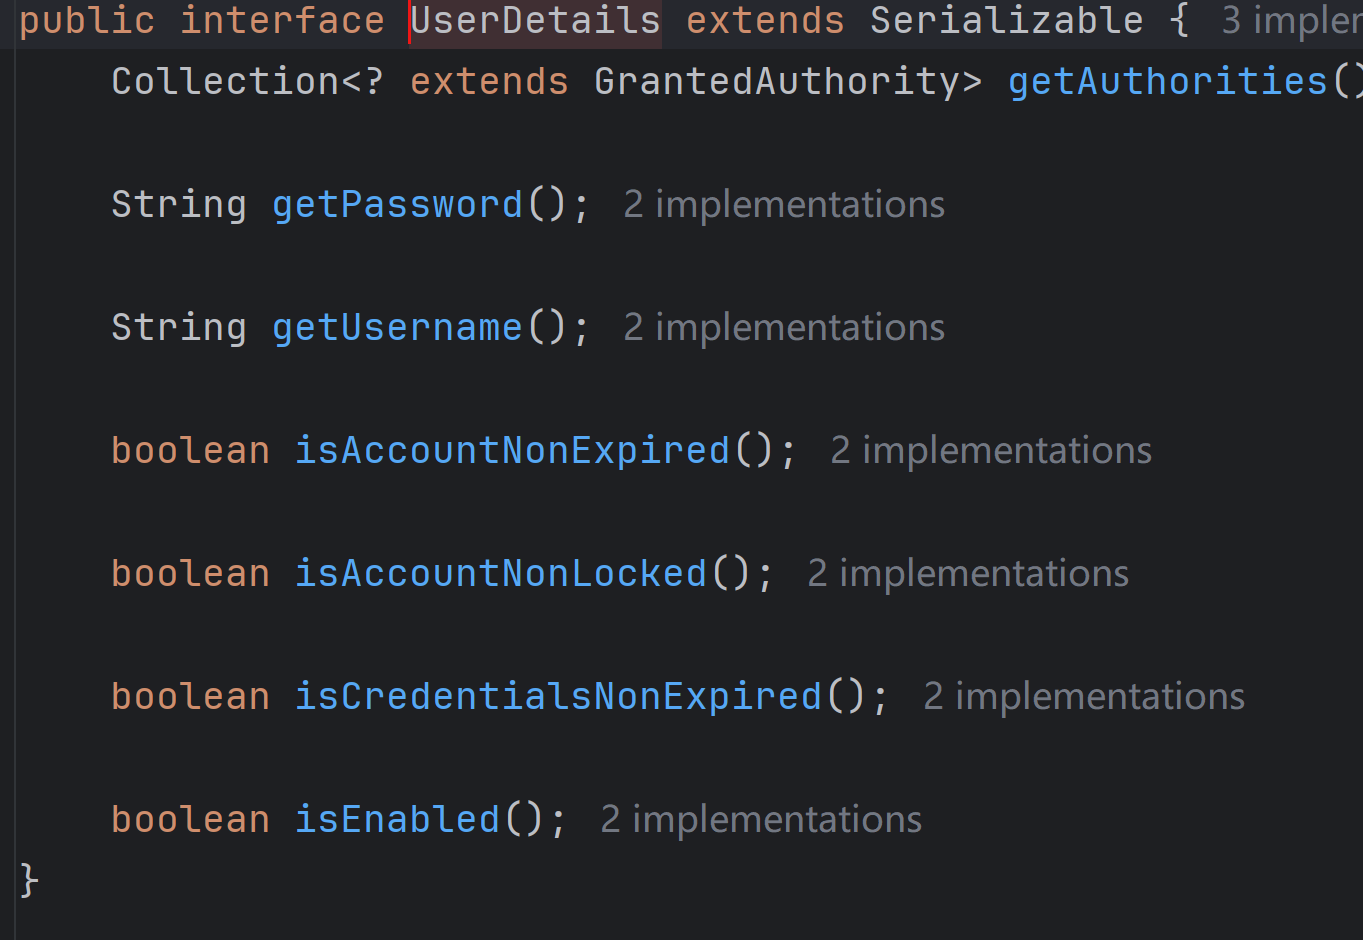Open implementations hint next to getUsername

tap(783, 328)
